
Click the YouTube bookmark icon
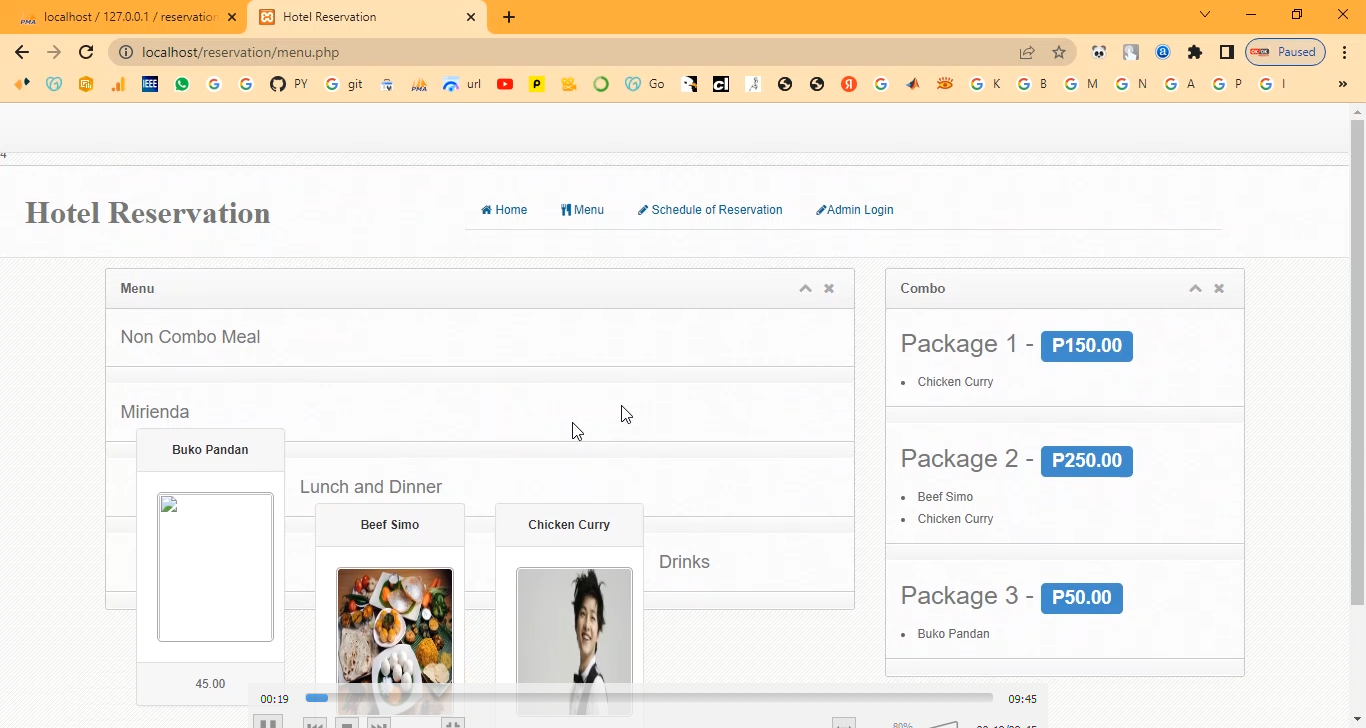coord(505,84)
